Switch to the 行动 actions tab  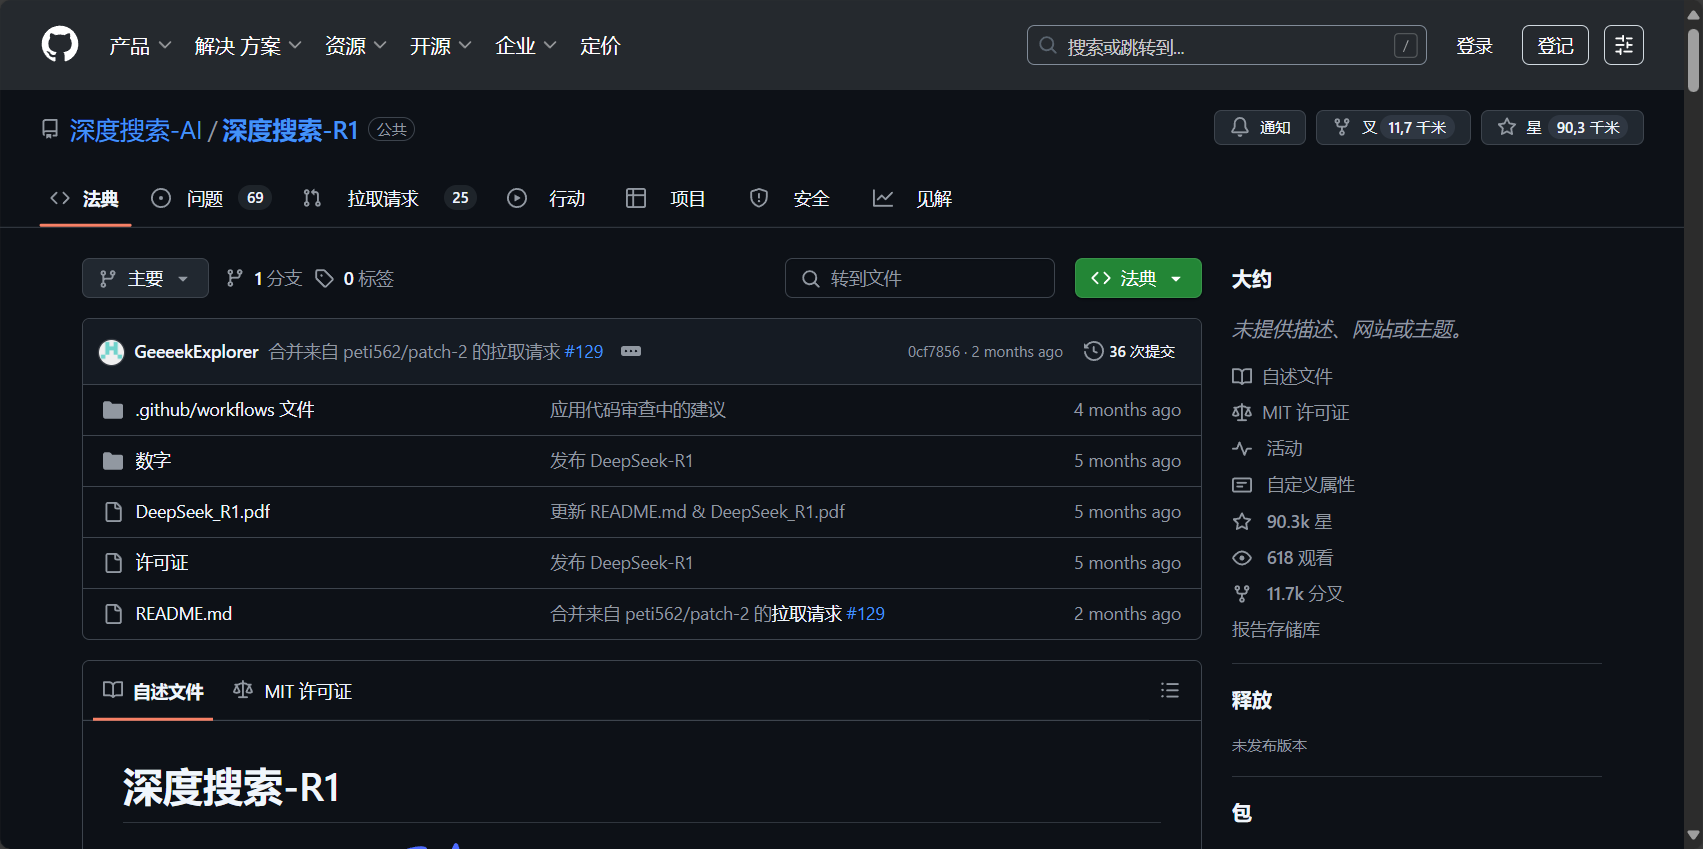click(x=546, y=199)
